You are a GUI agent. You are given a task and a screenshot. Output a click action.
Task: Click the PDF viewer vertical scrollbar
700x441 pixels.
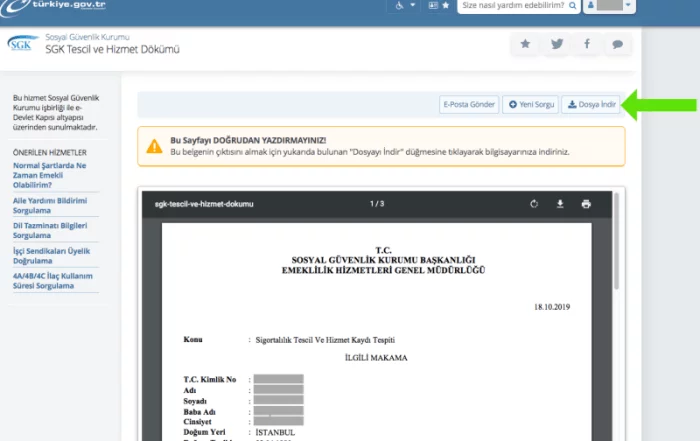click(x=617, y=241)
